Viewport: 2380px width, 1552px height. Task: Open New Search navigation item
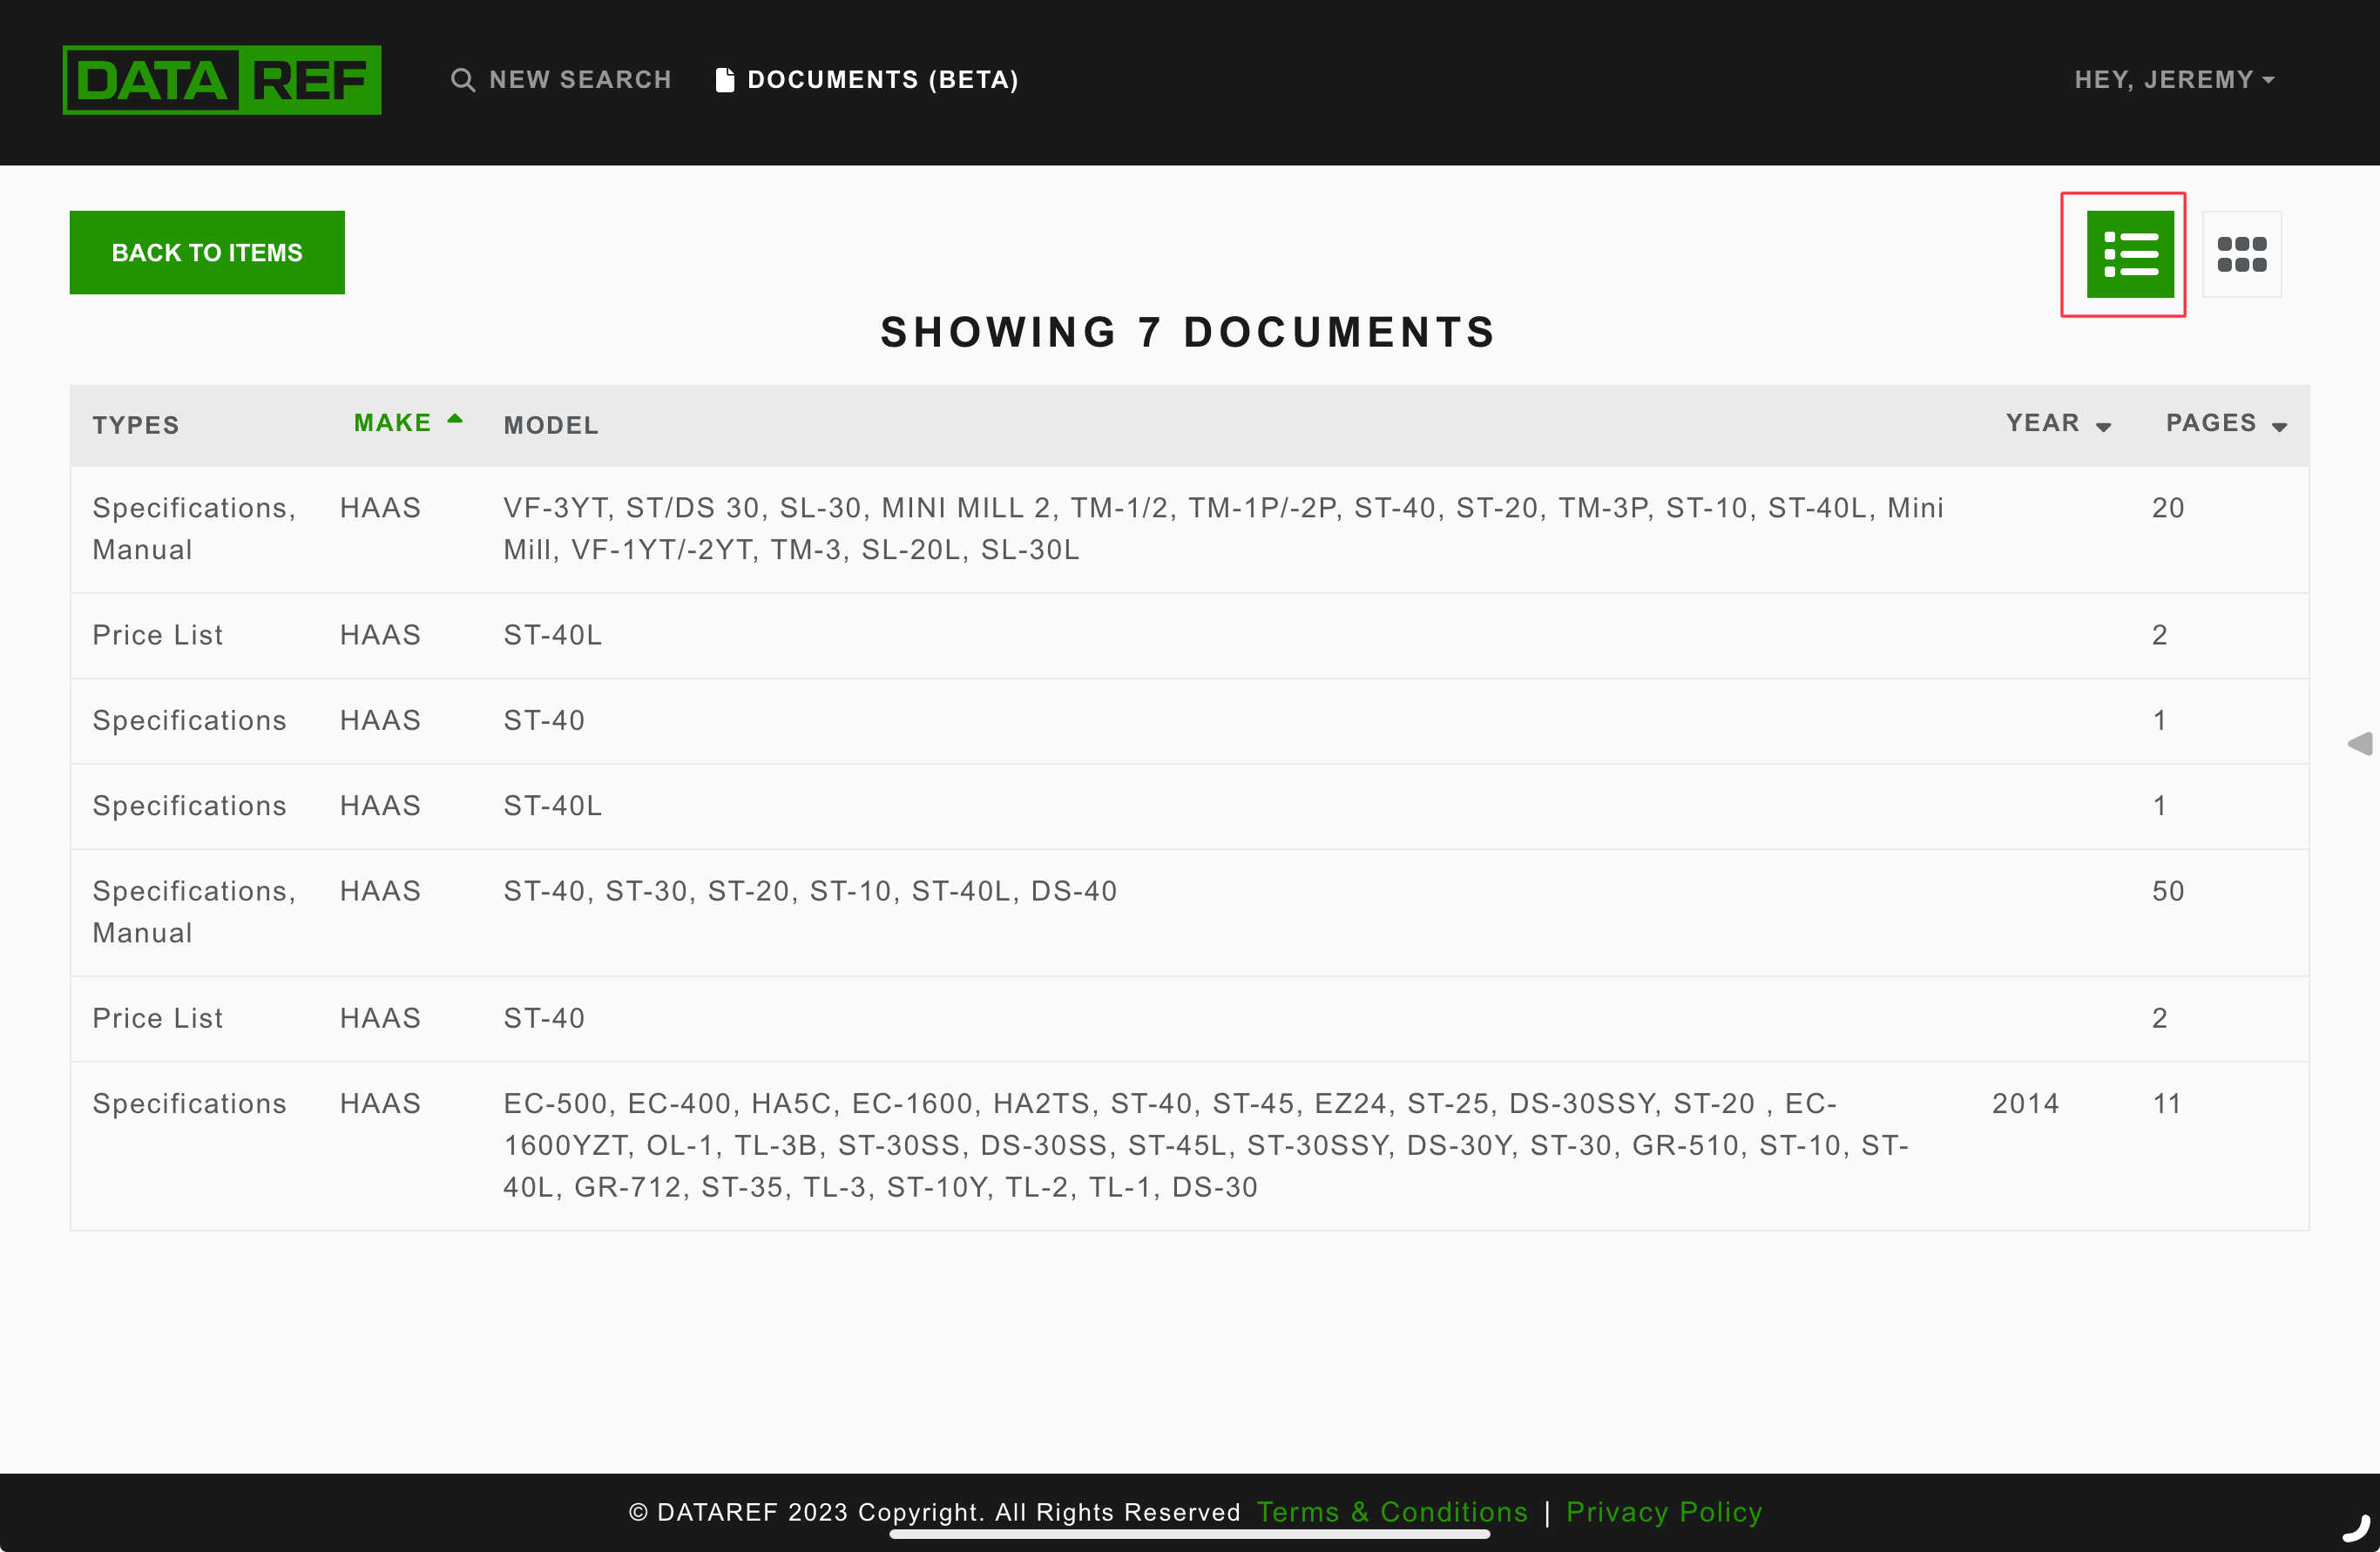click(579, 80)
